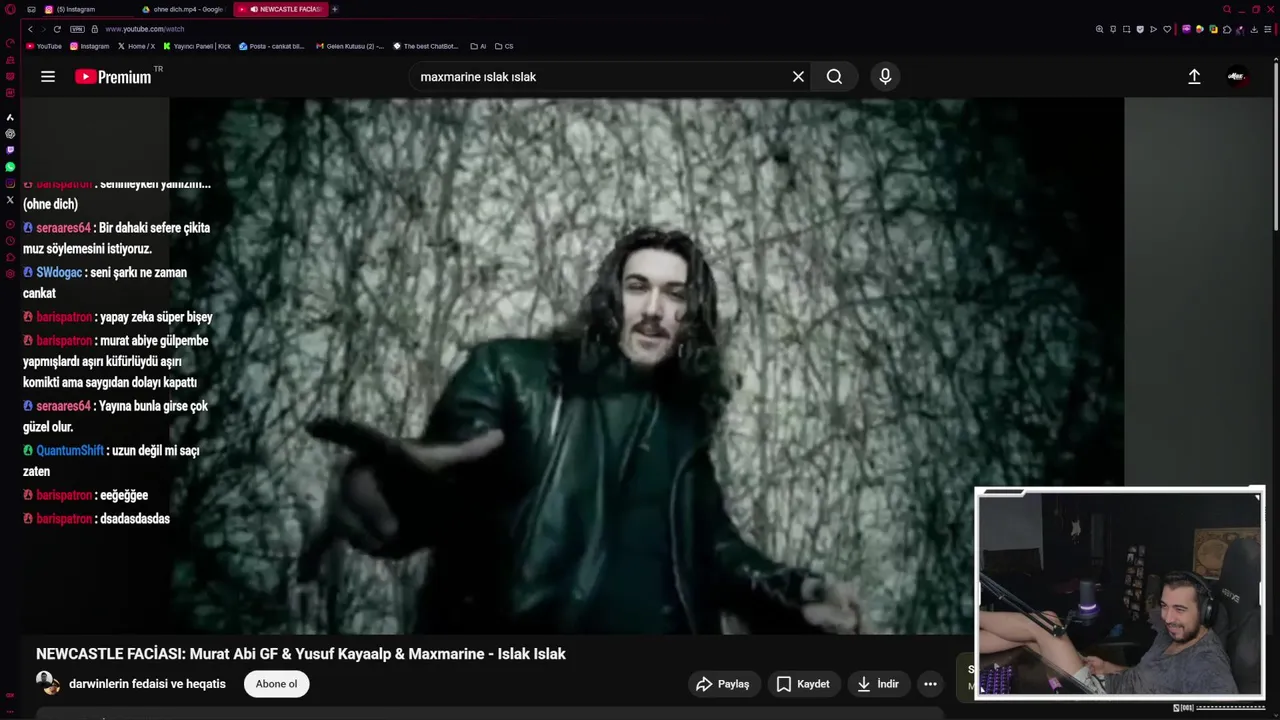Open the zoom magnifier toolbar icon

(1100, 29)
